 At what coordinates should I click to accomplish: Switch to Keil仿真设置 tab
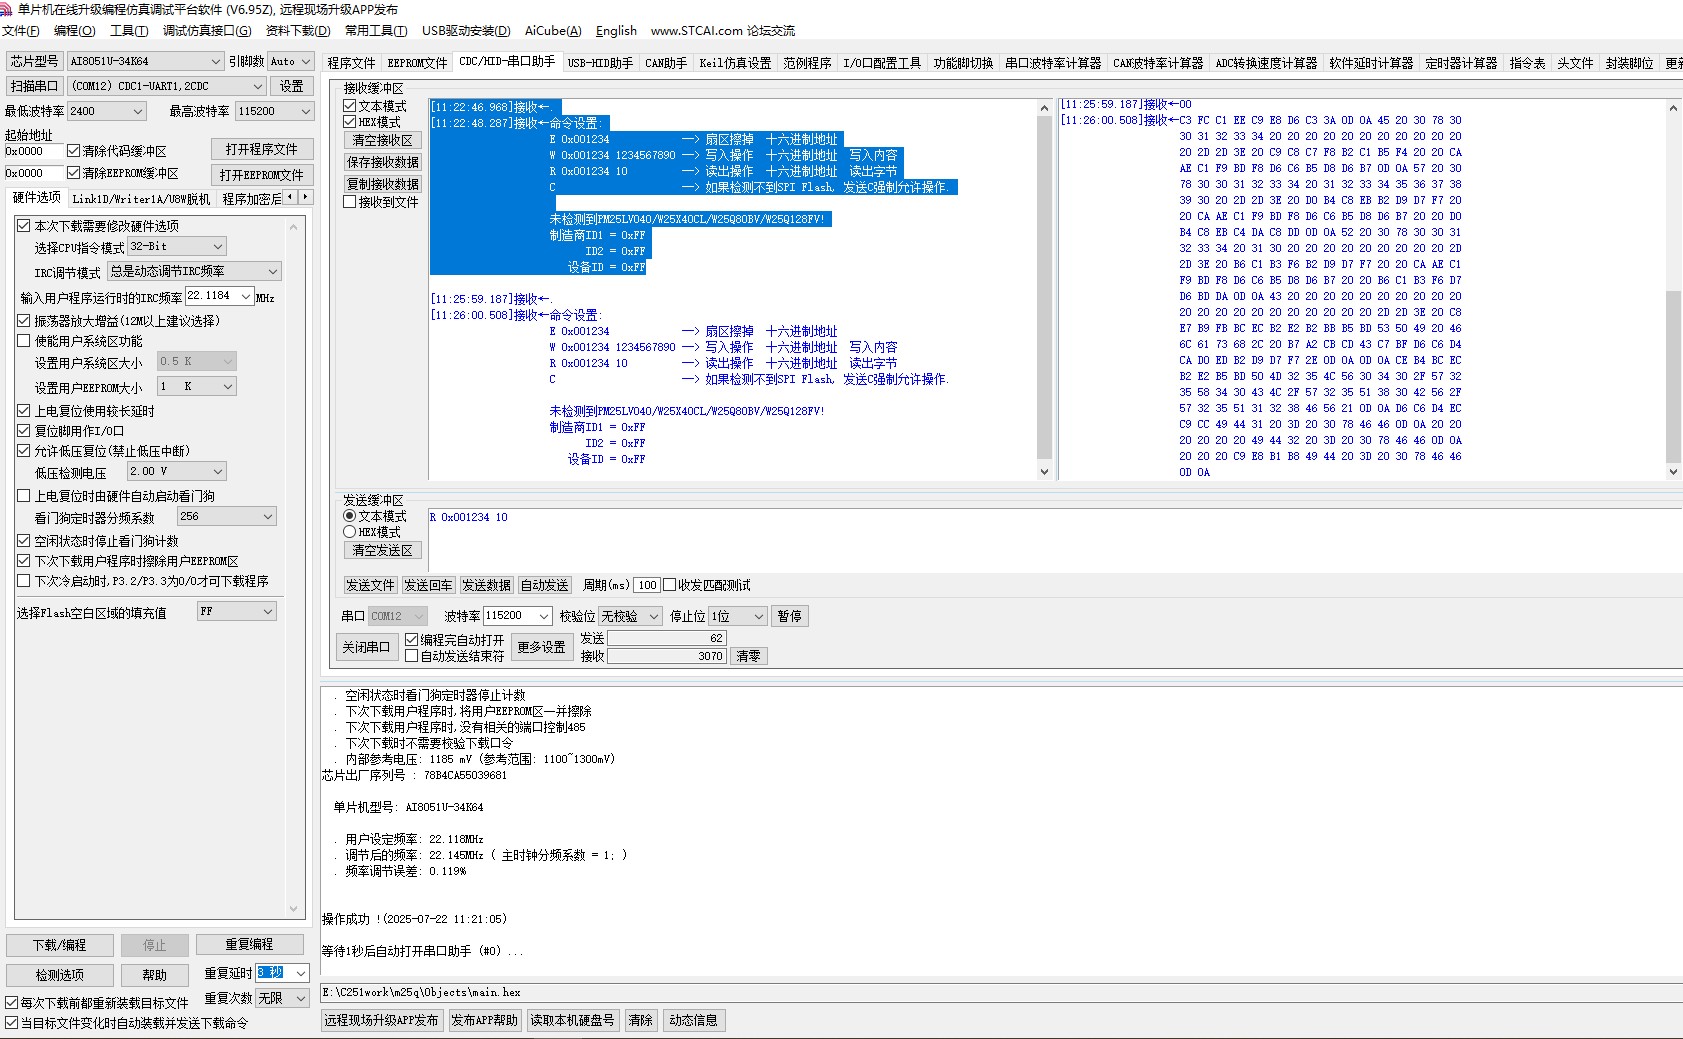735,63
